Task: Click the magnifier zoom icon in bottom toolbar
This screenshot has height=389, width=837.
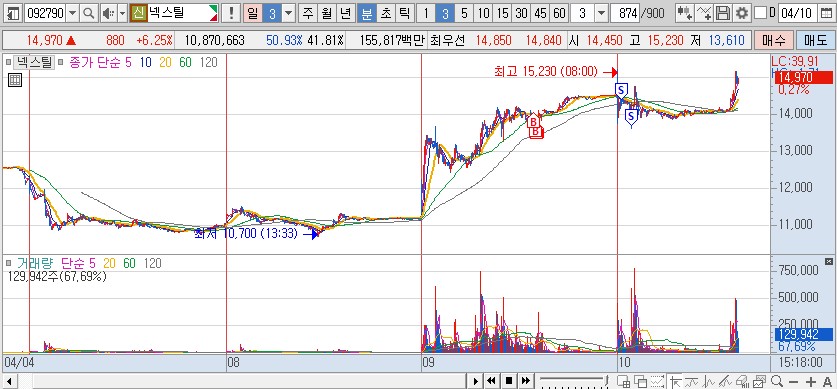Action: pos(777,381)
